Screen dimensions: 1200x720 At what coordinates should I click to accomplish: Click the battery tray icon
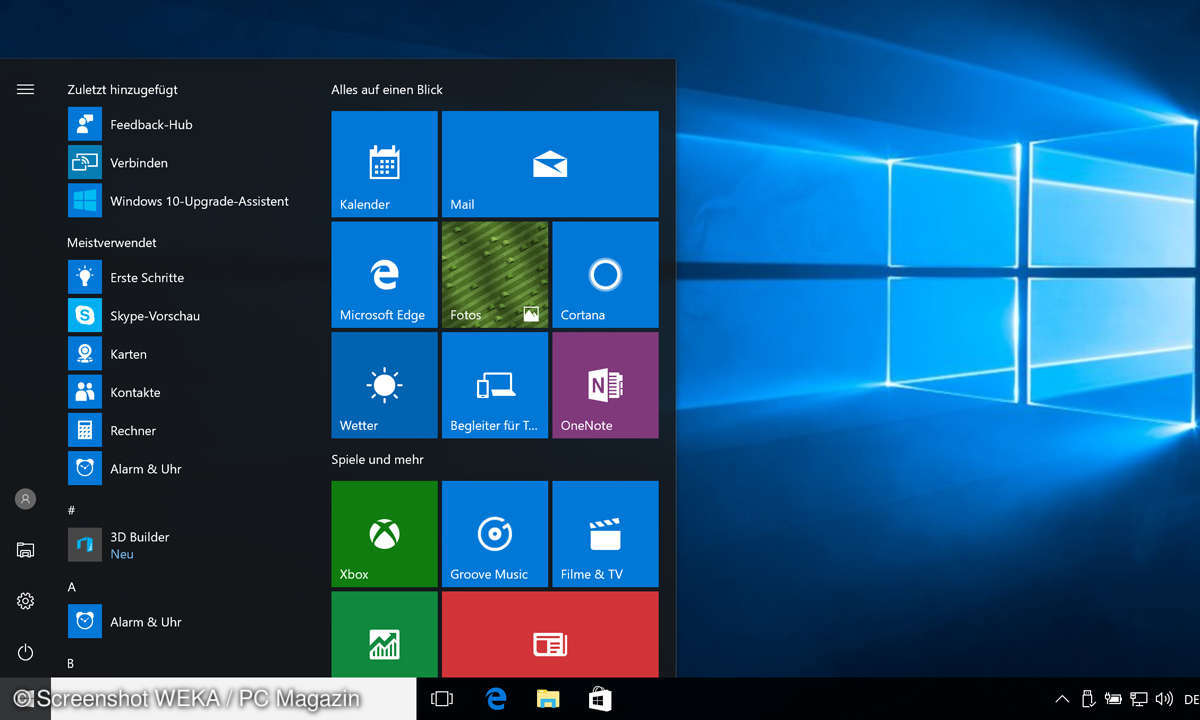[x=1113, y=699]
